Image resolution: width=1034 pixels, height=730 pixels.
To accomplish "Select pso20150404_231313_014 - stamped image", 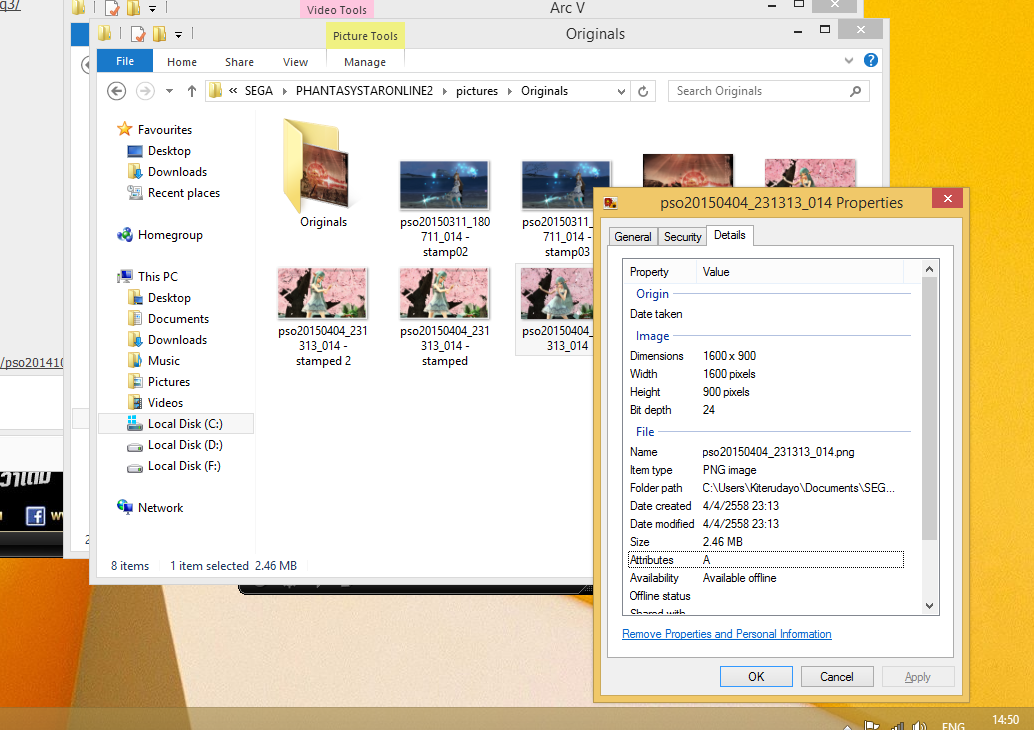I will point(444,293).
